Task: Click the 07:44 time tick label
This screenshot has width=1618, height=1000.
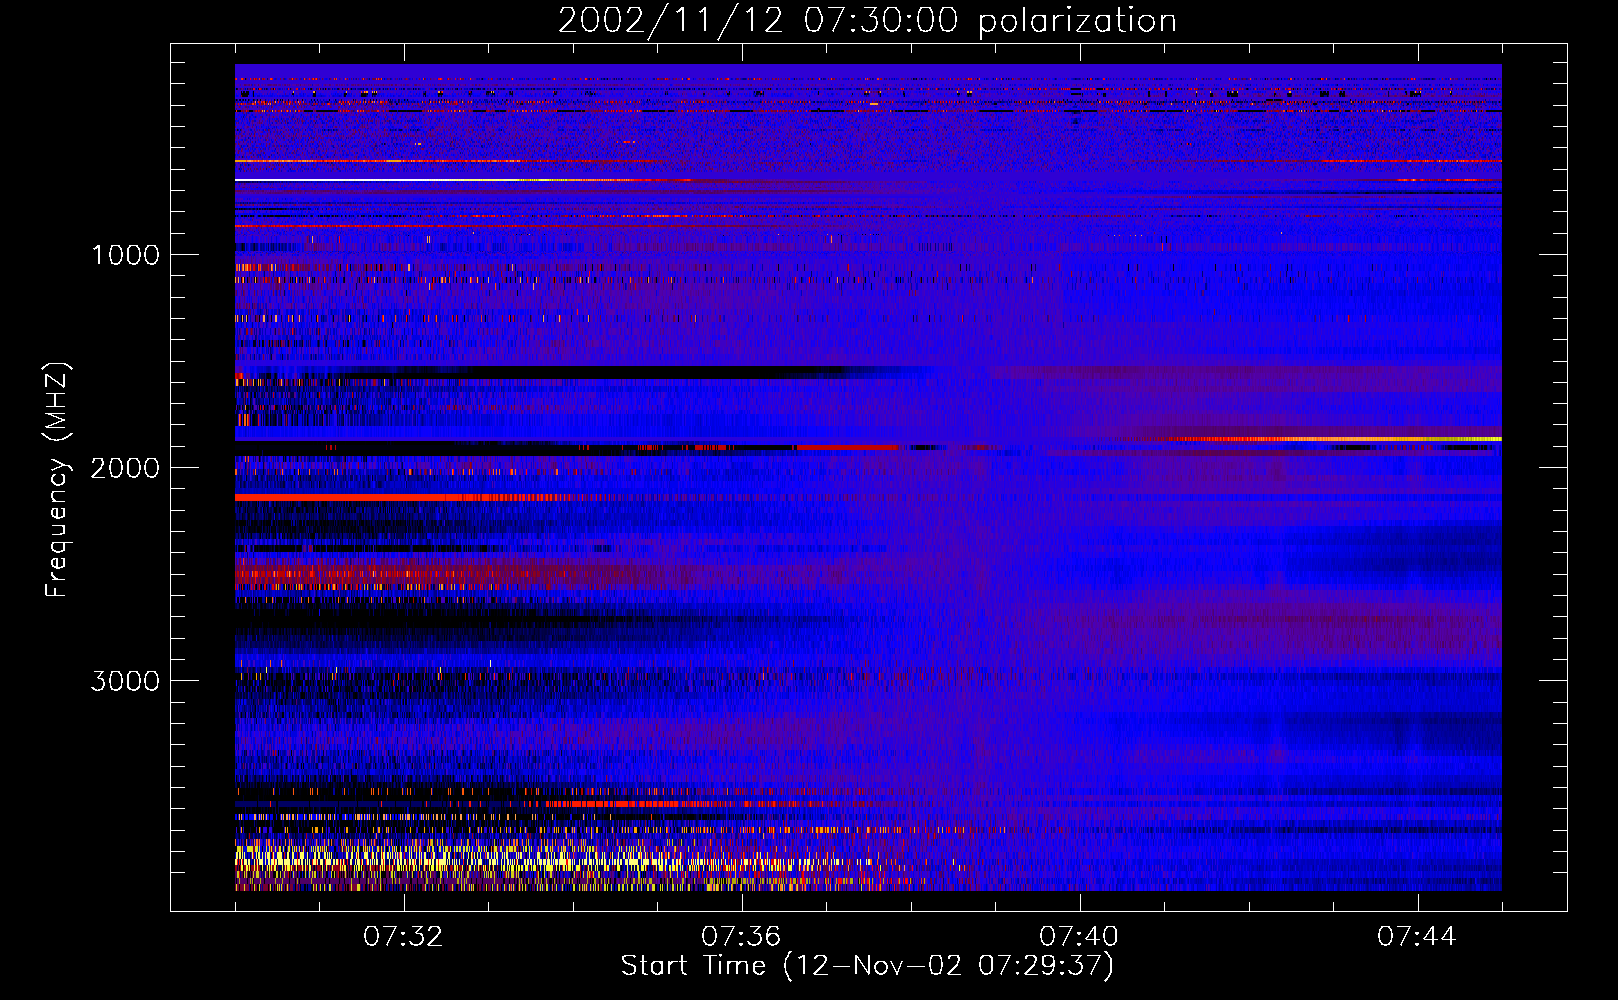Action: [x=1417, y=937]
